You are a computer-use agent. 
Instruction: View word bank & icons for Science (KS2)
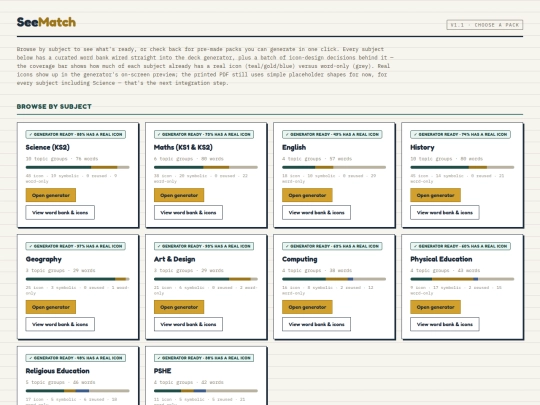pos(60,212)
